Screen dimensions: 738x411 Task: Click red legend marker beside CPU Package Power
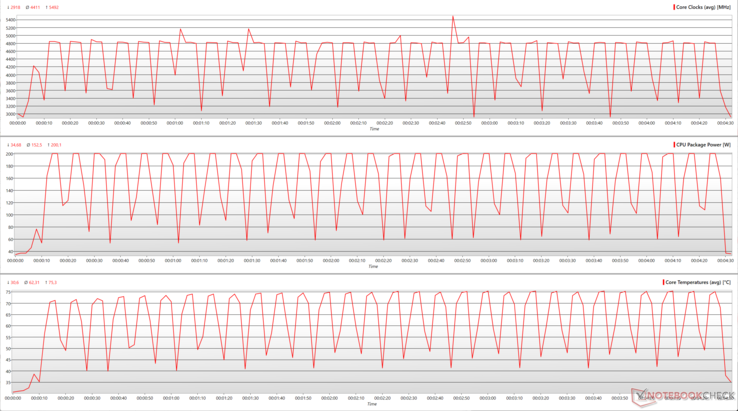point(674,145)
